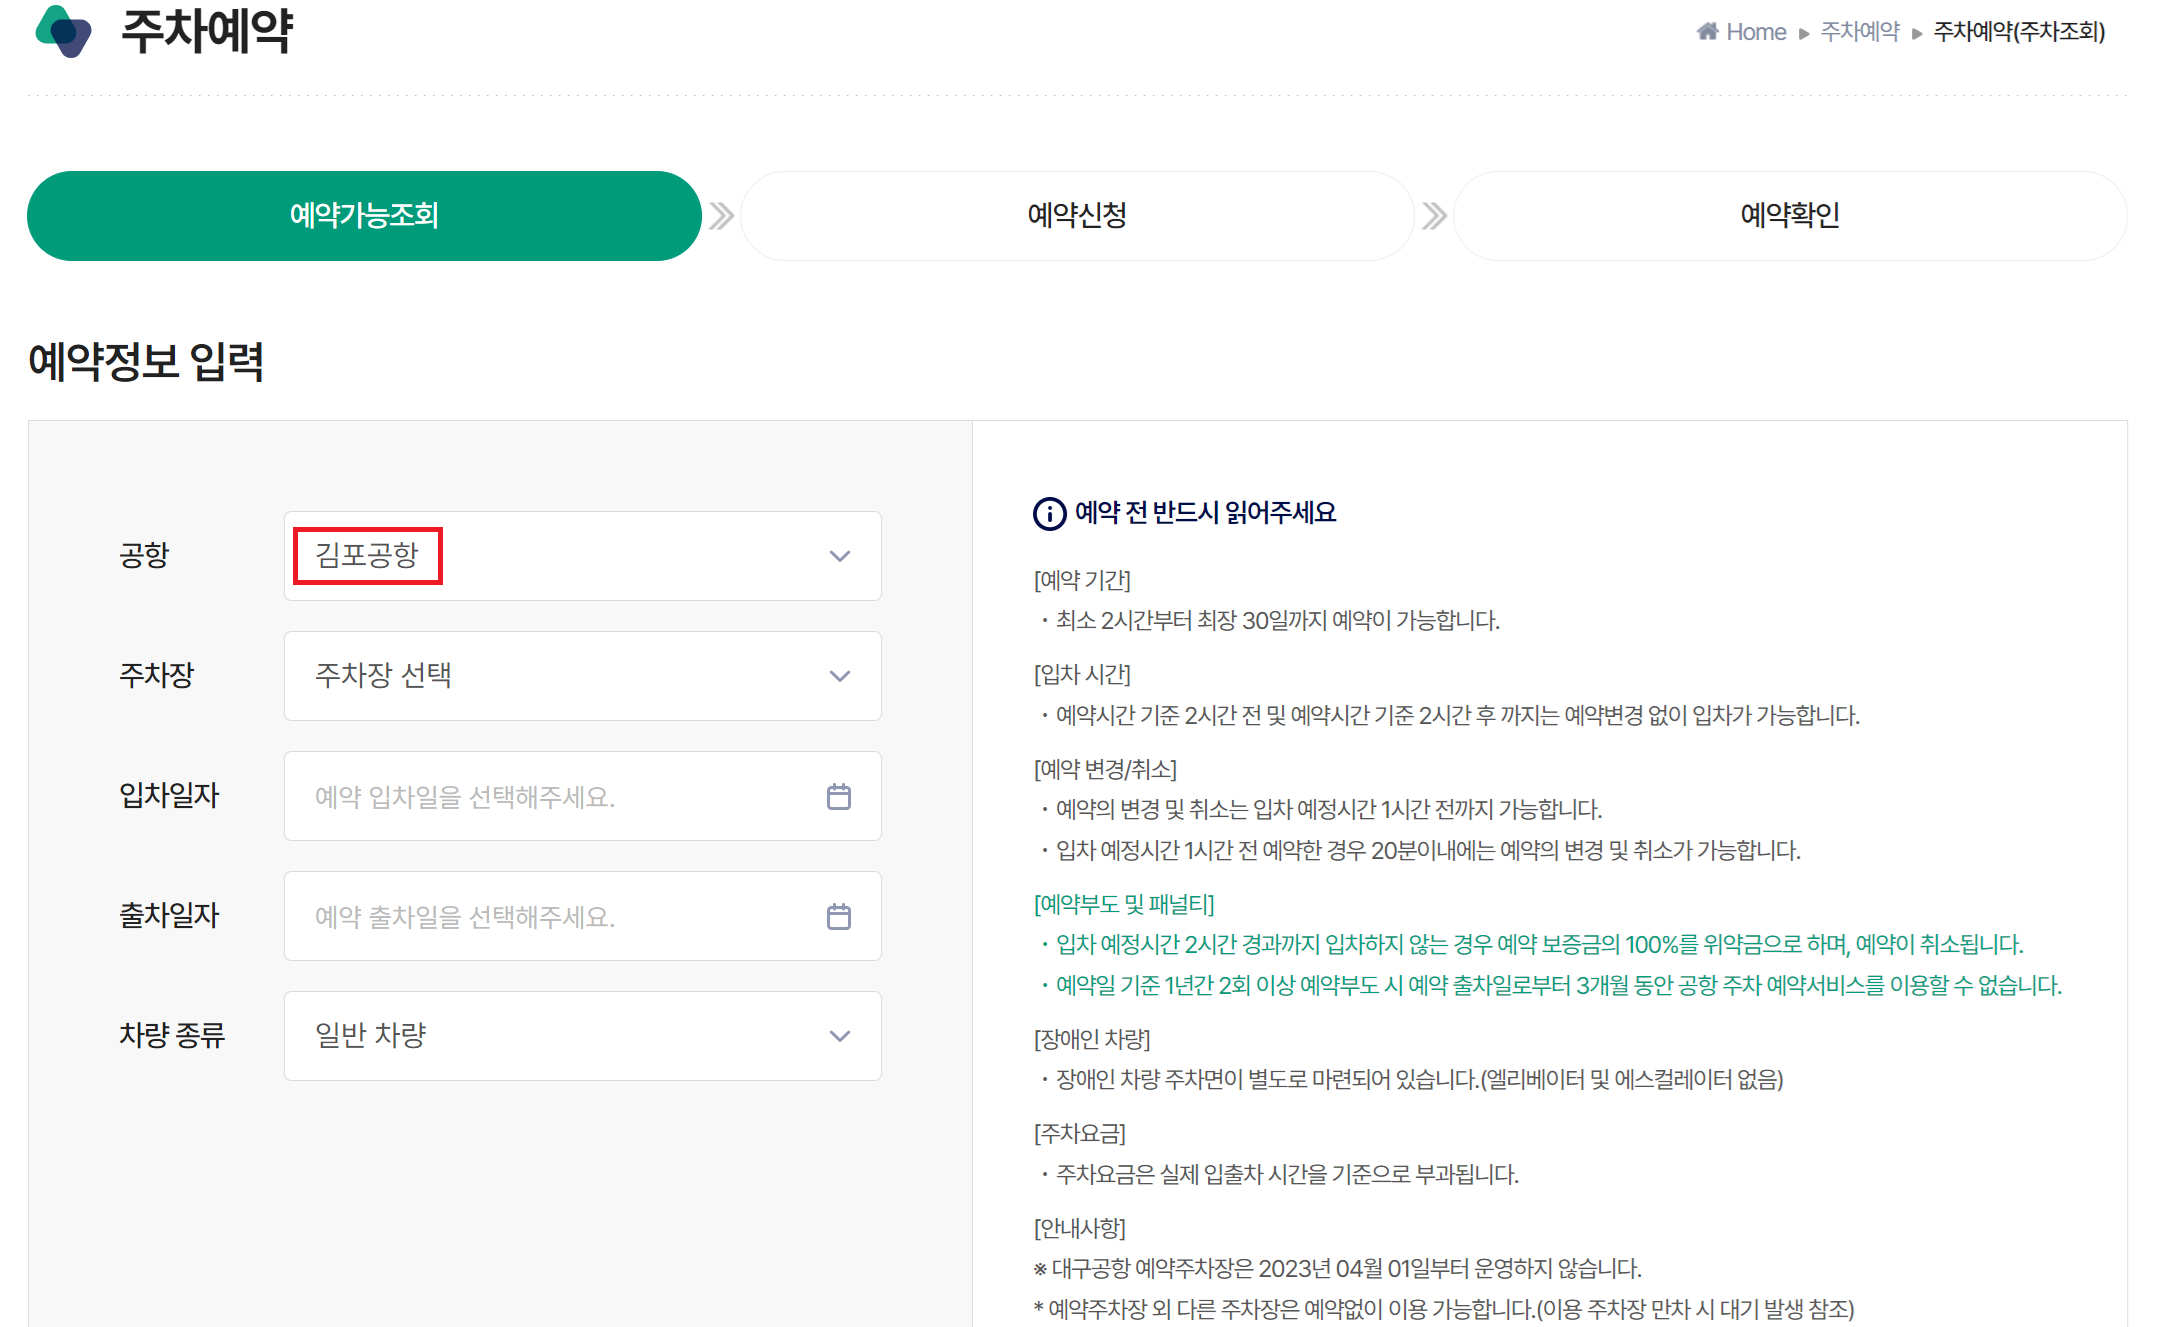
Task: Click the Home breadcrumb link
Action: click(x=1755, y=32)
